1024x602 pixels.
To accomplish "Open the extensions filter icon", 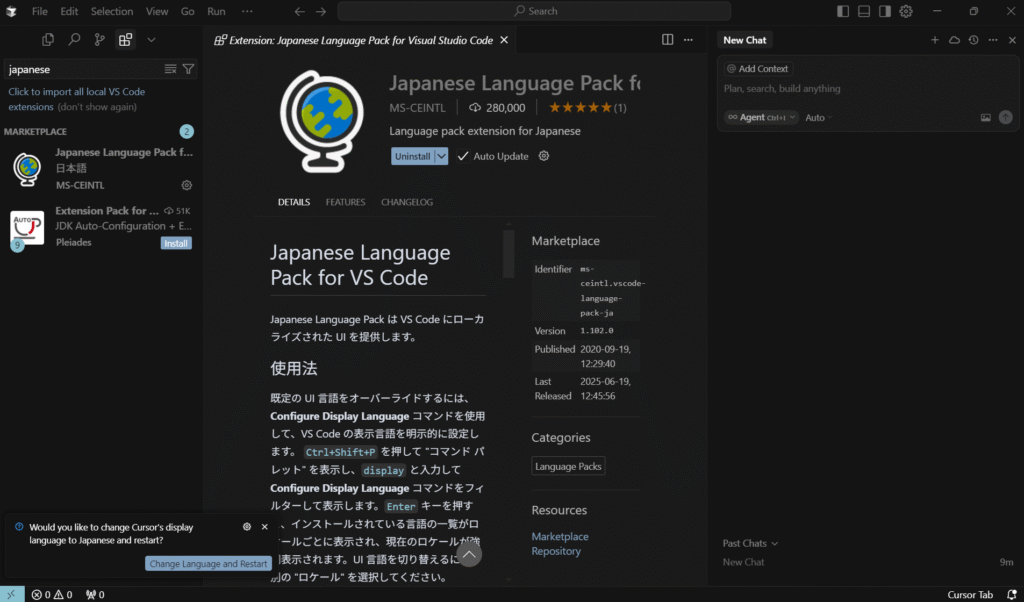I will pyautogui.click(x=188, y=69).
